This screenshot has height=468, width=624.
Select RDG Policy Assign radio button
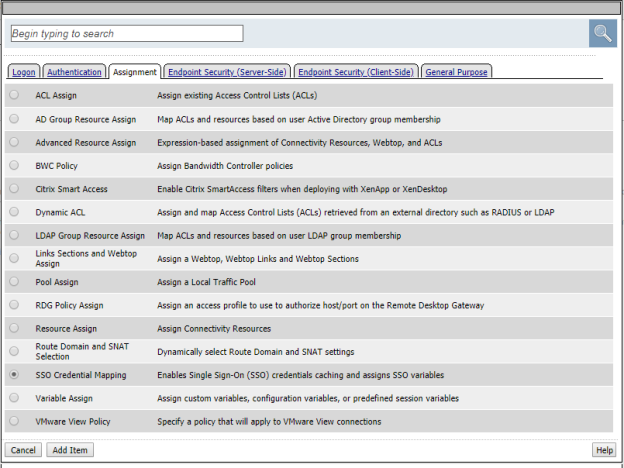coord(14,305)
